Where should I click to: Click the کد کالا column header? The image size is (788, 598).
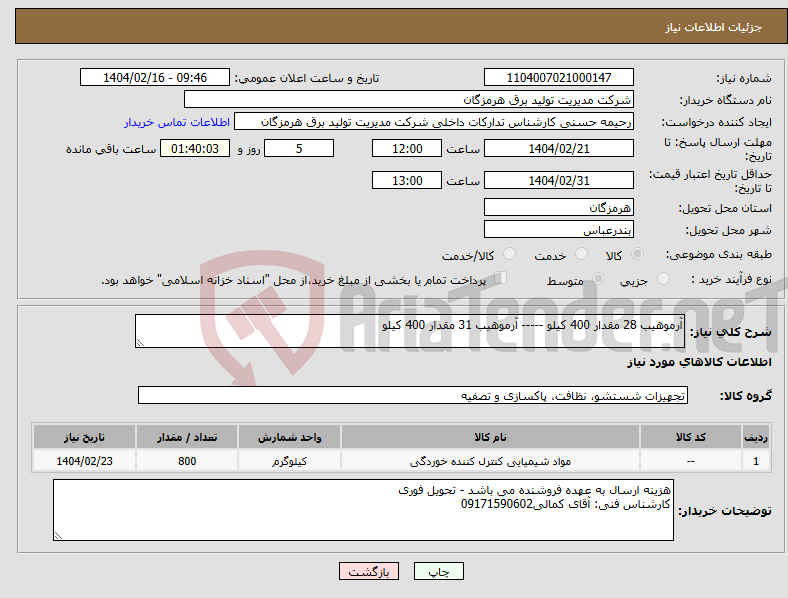(x=691, y=437)
